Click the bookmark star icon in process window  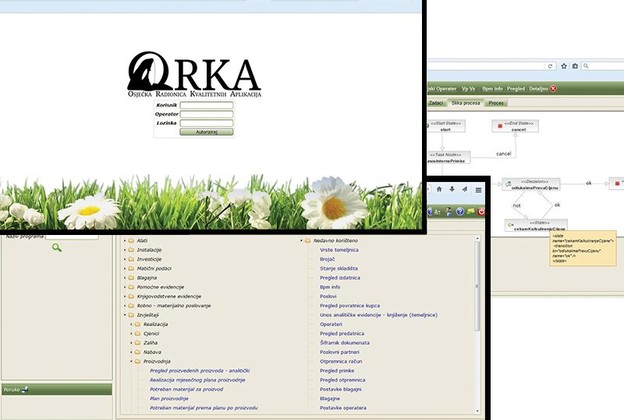pyautogui.click(x=564, y=66)
